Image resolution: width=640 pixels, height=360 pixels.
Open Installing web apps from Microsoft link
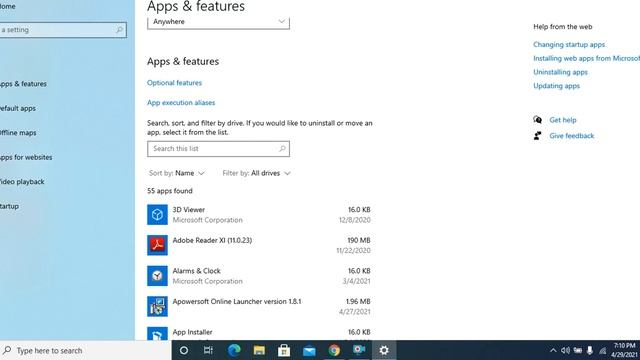(x=587, y=58)
